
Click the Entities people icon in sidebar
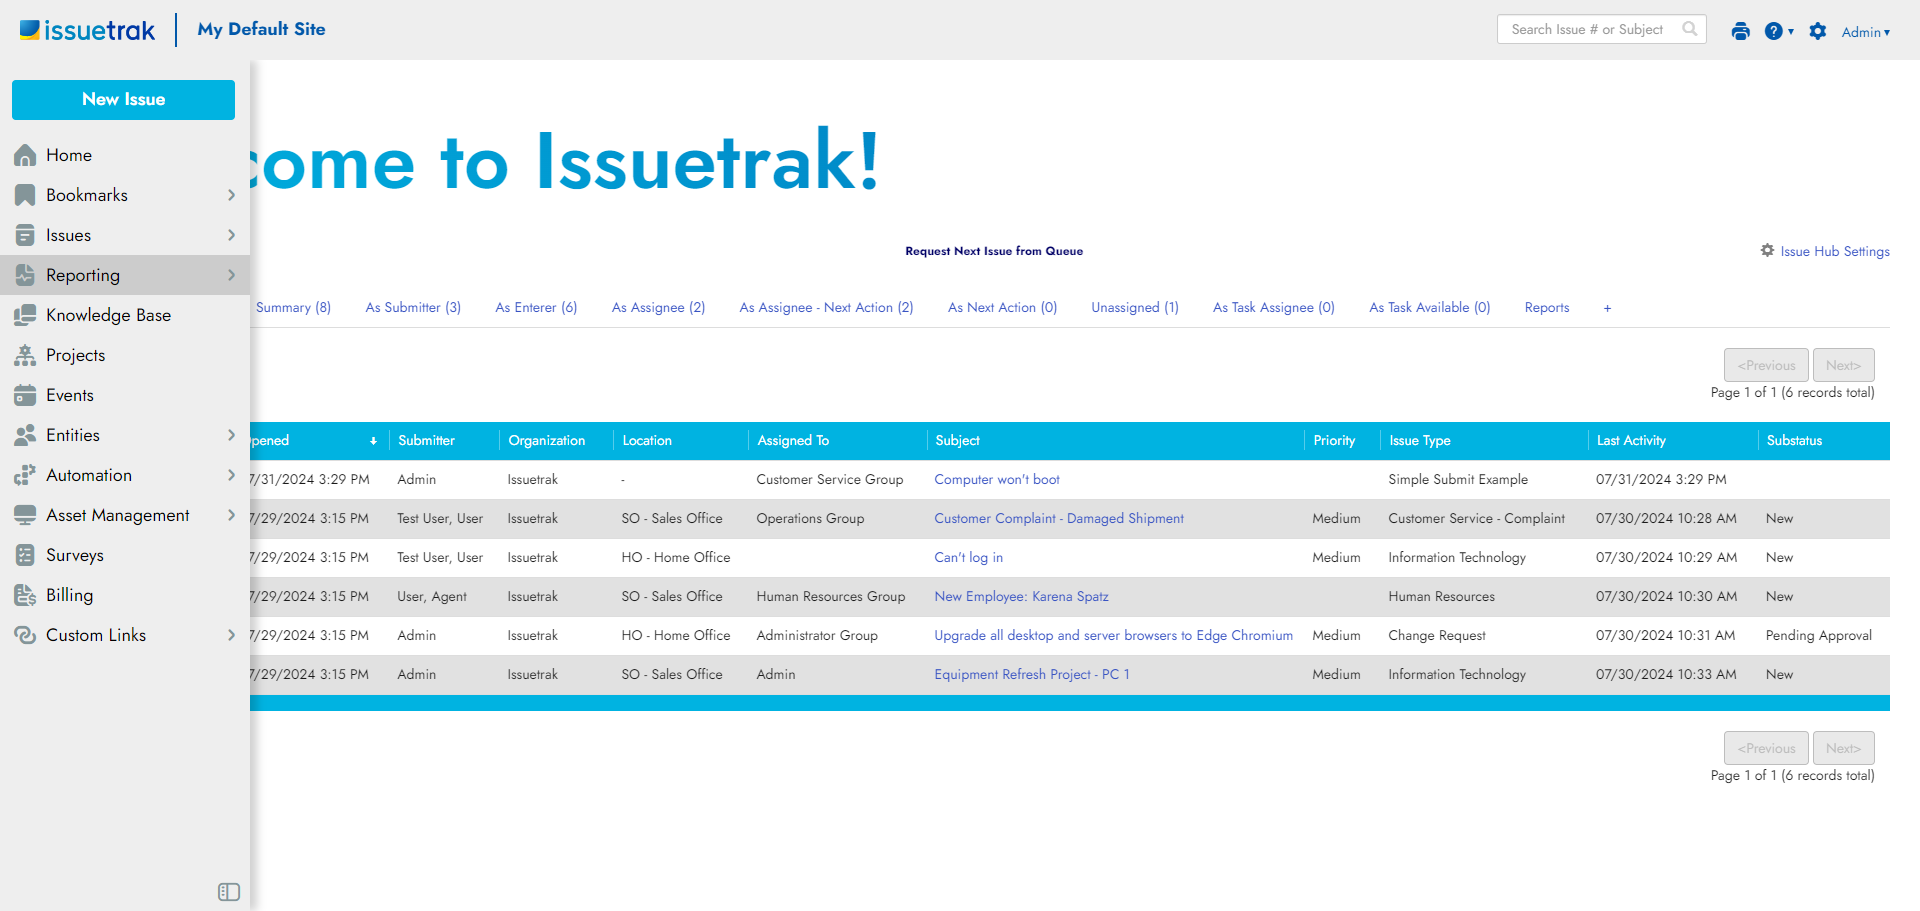[x=25, y=435]
